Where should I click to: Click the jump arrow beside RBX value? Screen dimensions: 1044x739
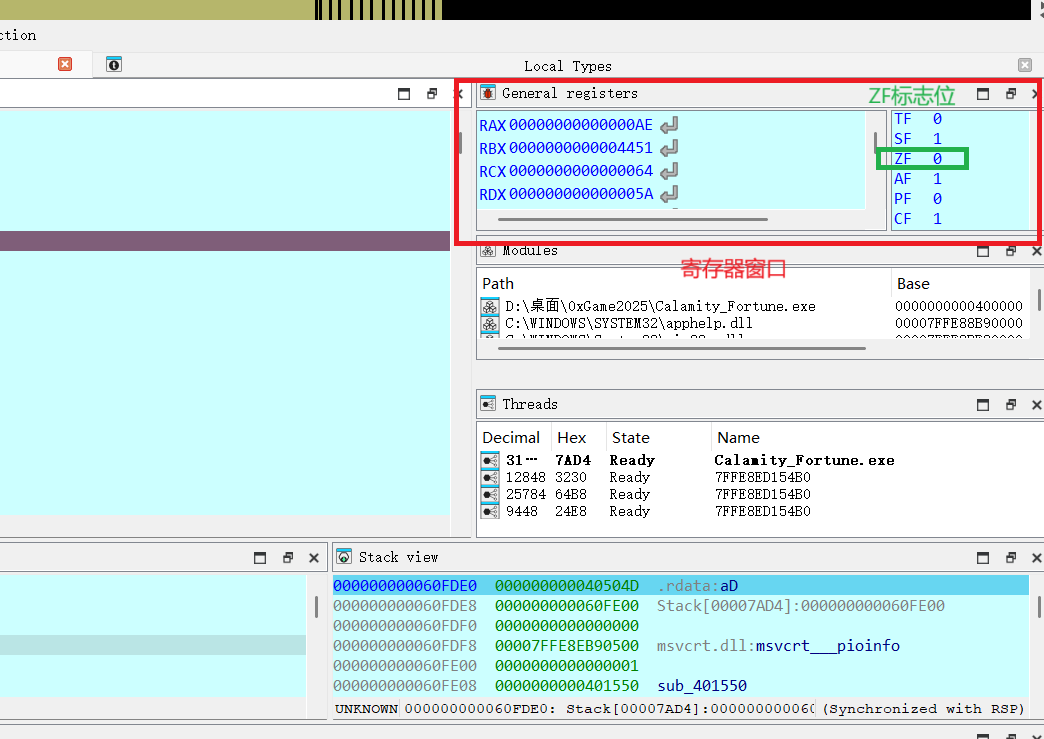pyautogui.click(x=669, y=148)
